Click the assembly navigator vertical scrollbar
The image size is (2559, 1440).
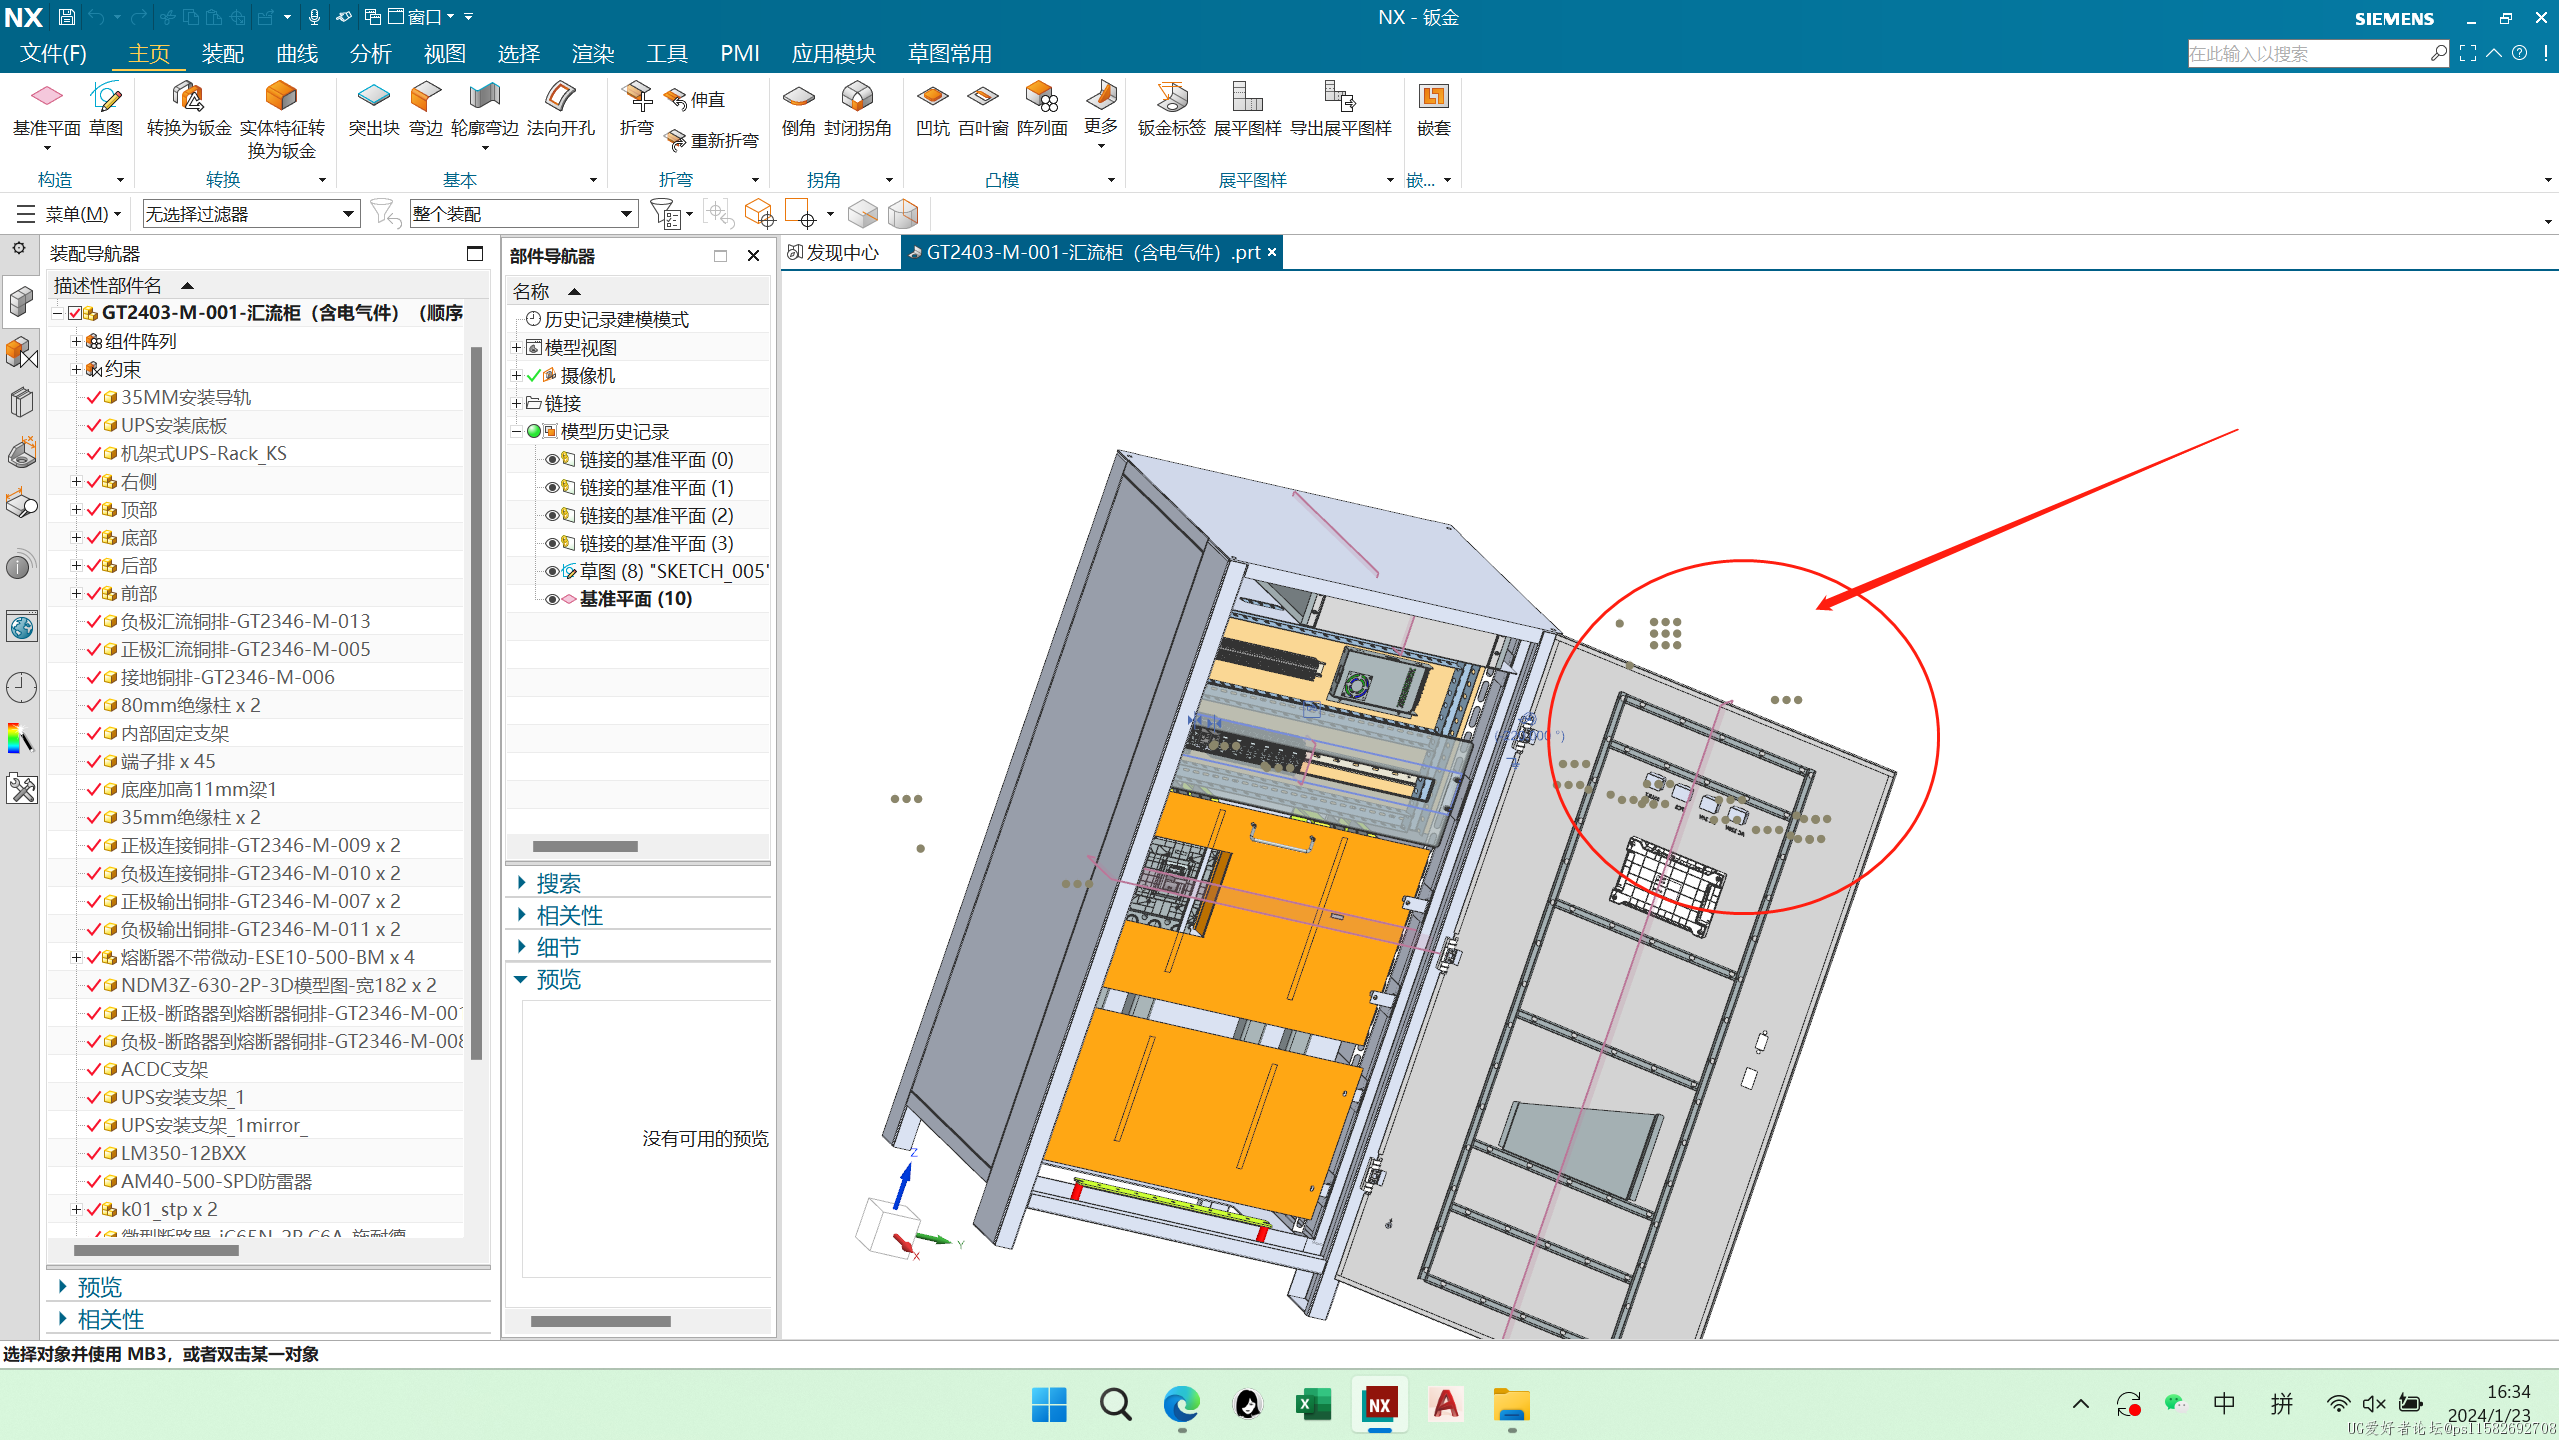(477, 702)
